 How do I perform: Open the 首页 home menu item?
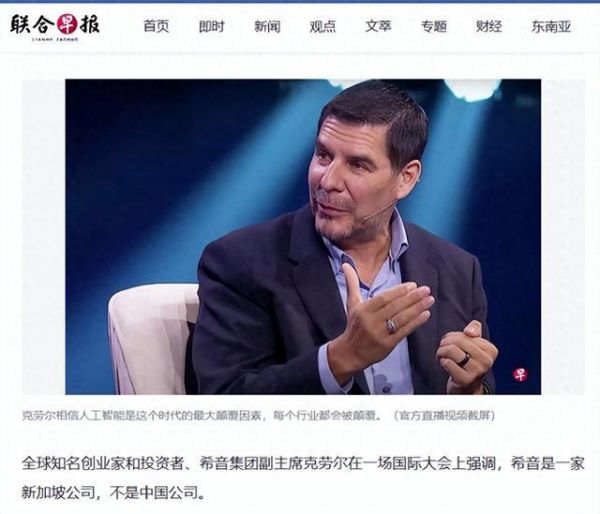pos(156,26)
